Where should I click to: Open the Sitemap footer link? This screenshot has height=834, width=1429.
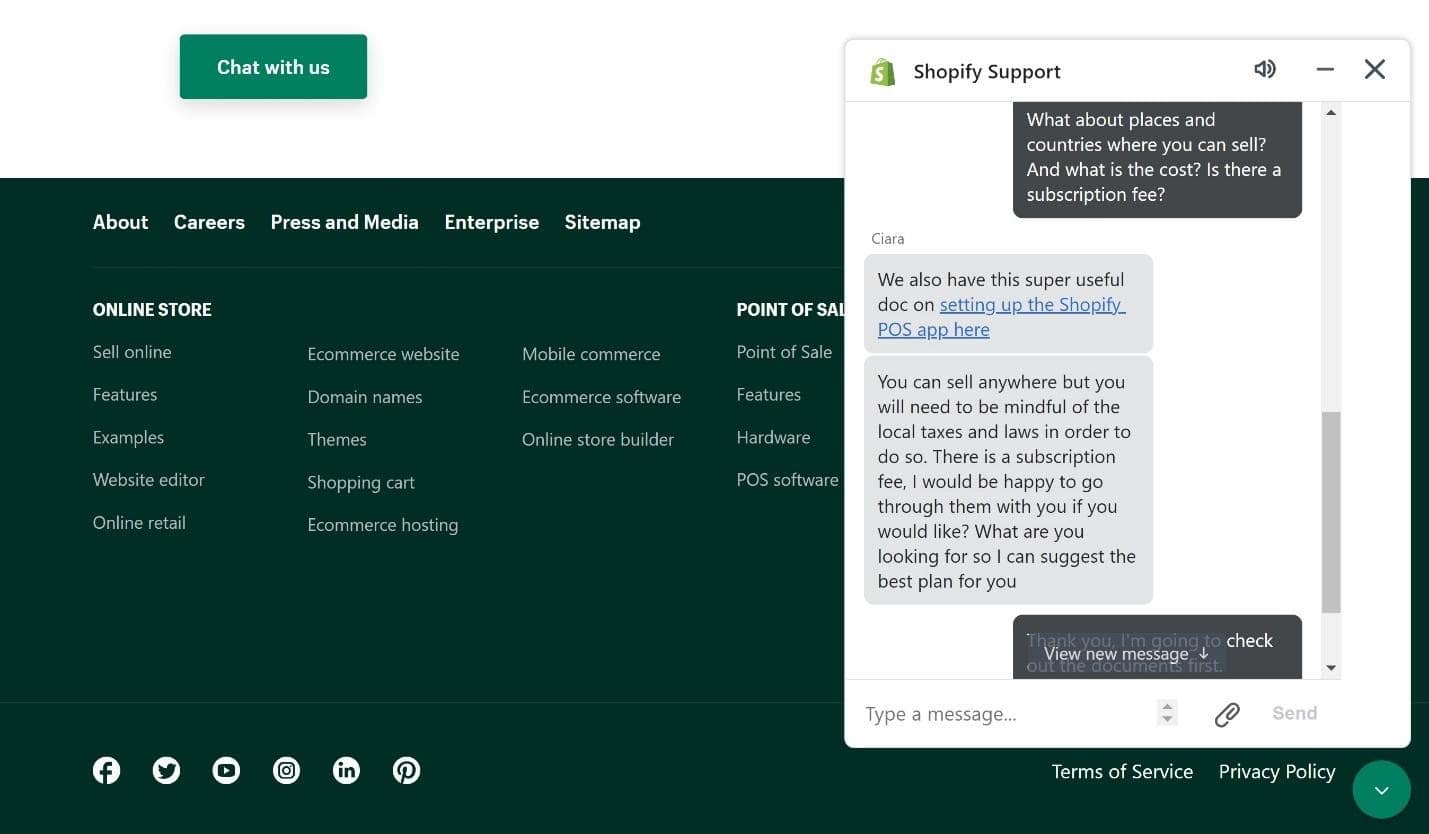[x=602, y=222]
